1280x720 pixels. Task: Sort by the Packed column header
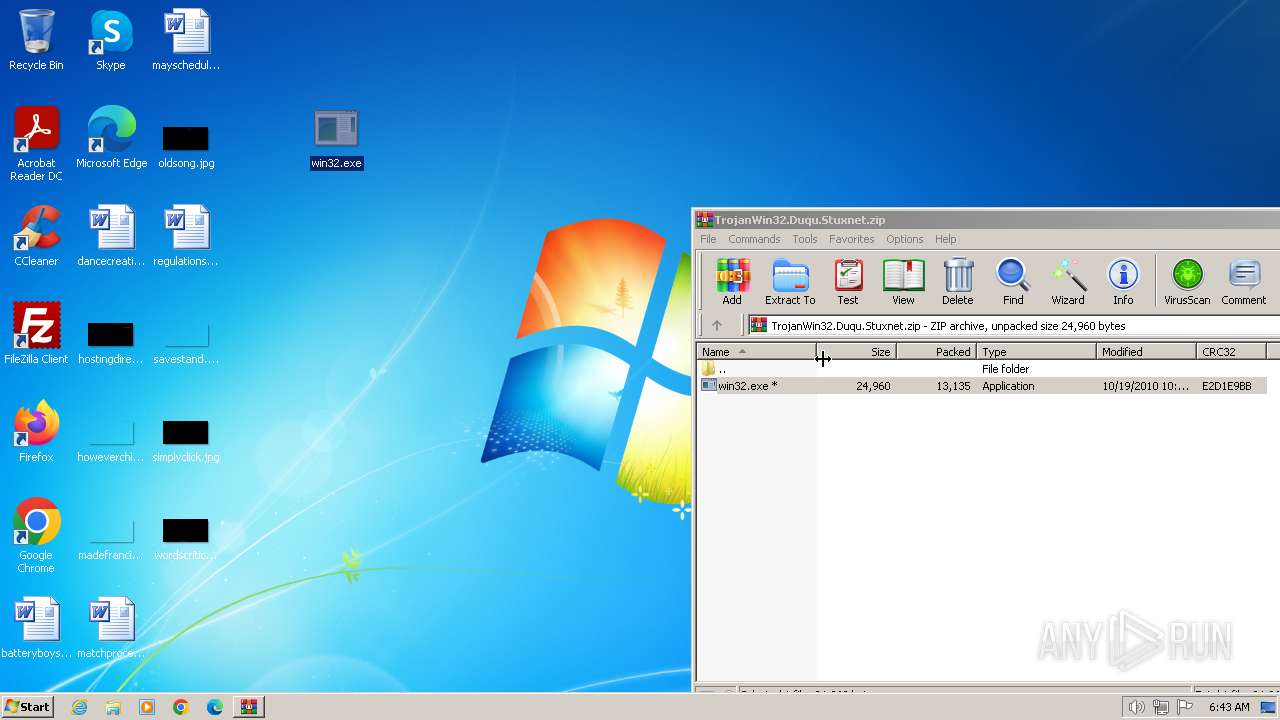pyautogui.click(x=937, y=352)
